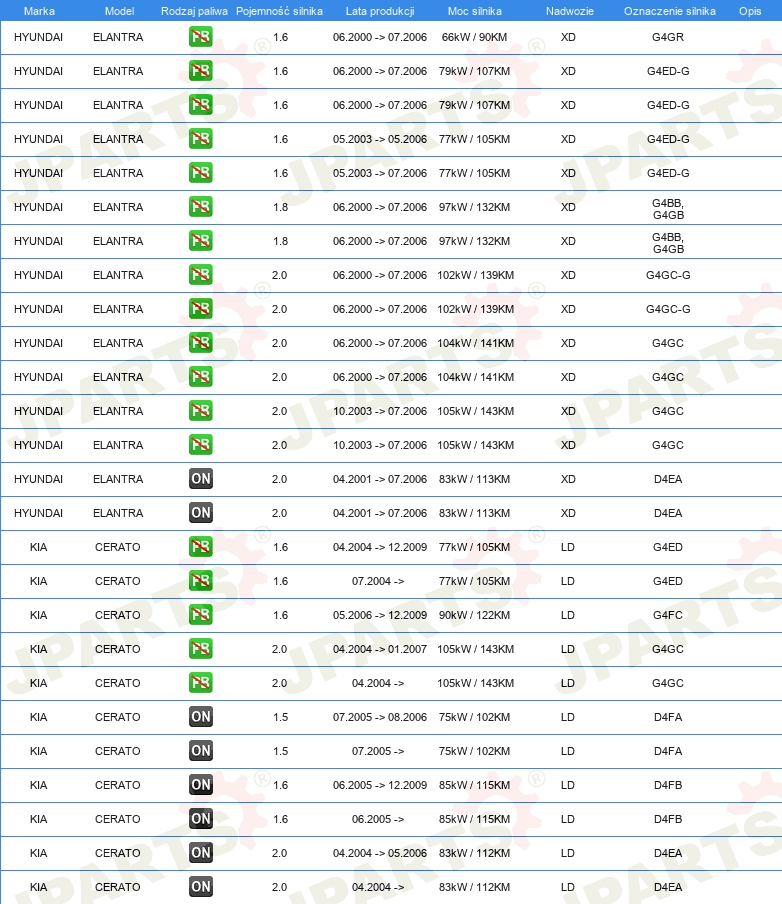Click petrol icon in the G4FC engine row
782x904 pixels.
pos(201,615)
